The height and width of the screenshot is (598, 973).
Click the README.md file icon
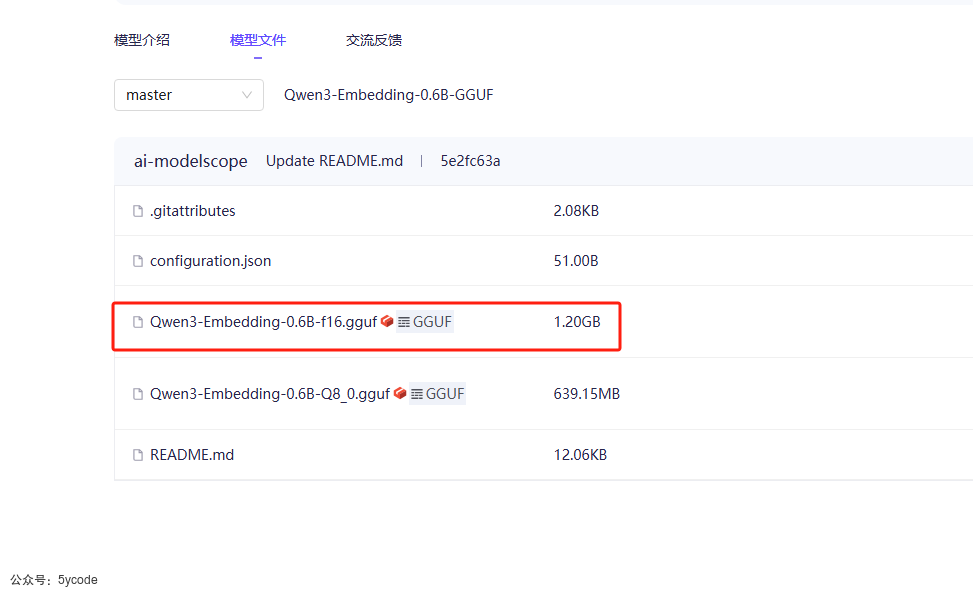point(139,455)
